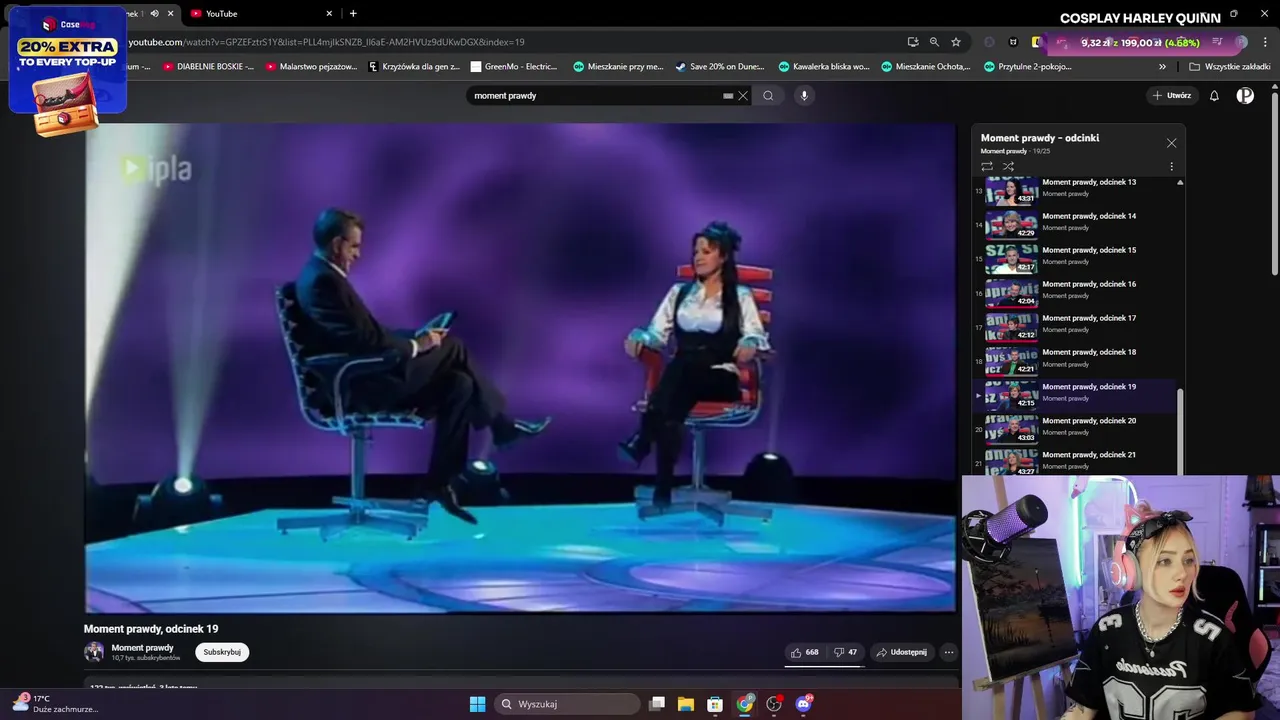1280x720 pixels.
Task: Open Discord from the taskbar
Action: [x=803, y=704]
